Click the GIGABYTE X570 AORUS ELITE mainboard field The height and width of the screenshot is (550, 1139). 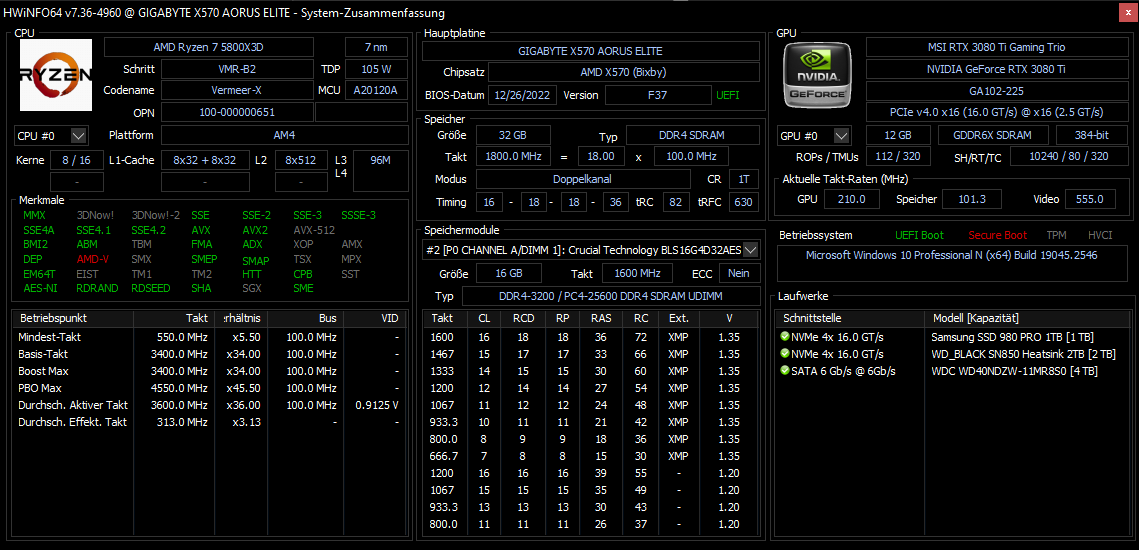coord(591,51)
